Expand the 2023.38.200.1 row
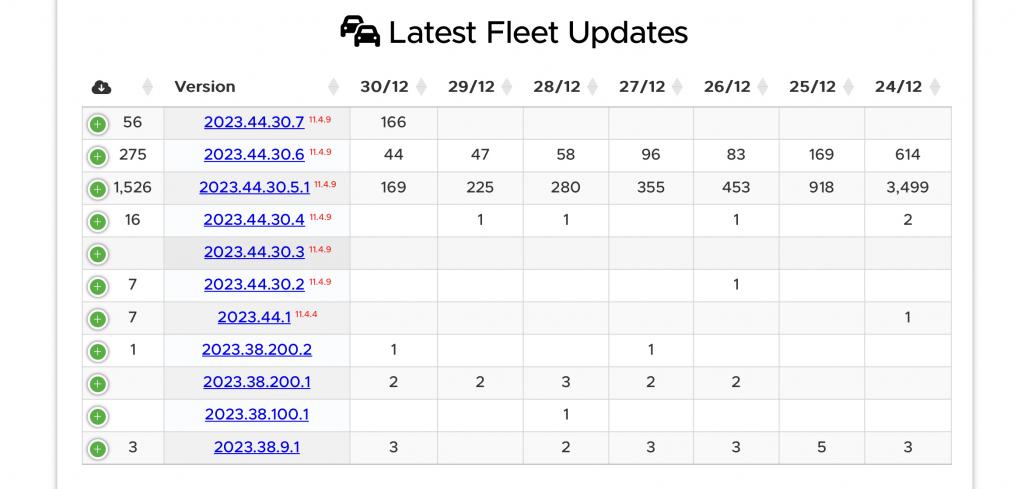Viewport: 1024px width, 489px height. tap(97, 384)
